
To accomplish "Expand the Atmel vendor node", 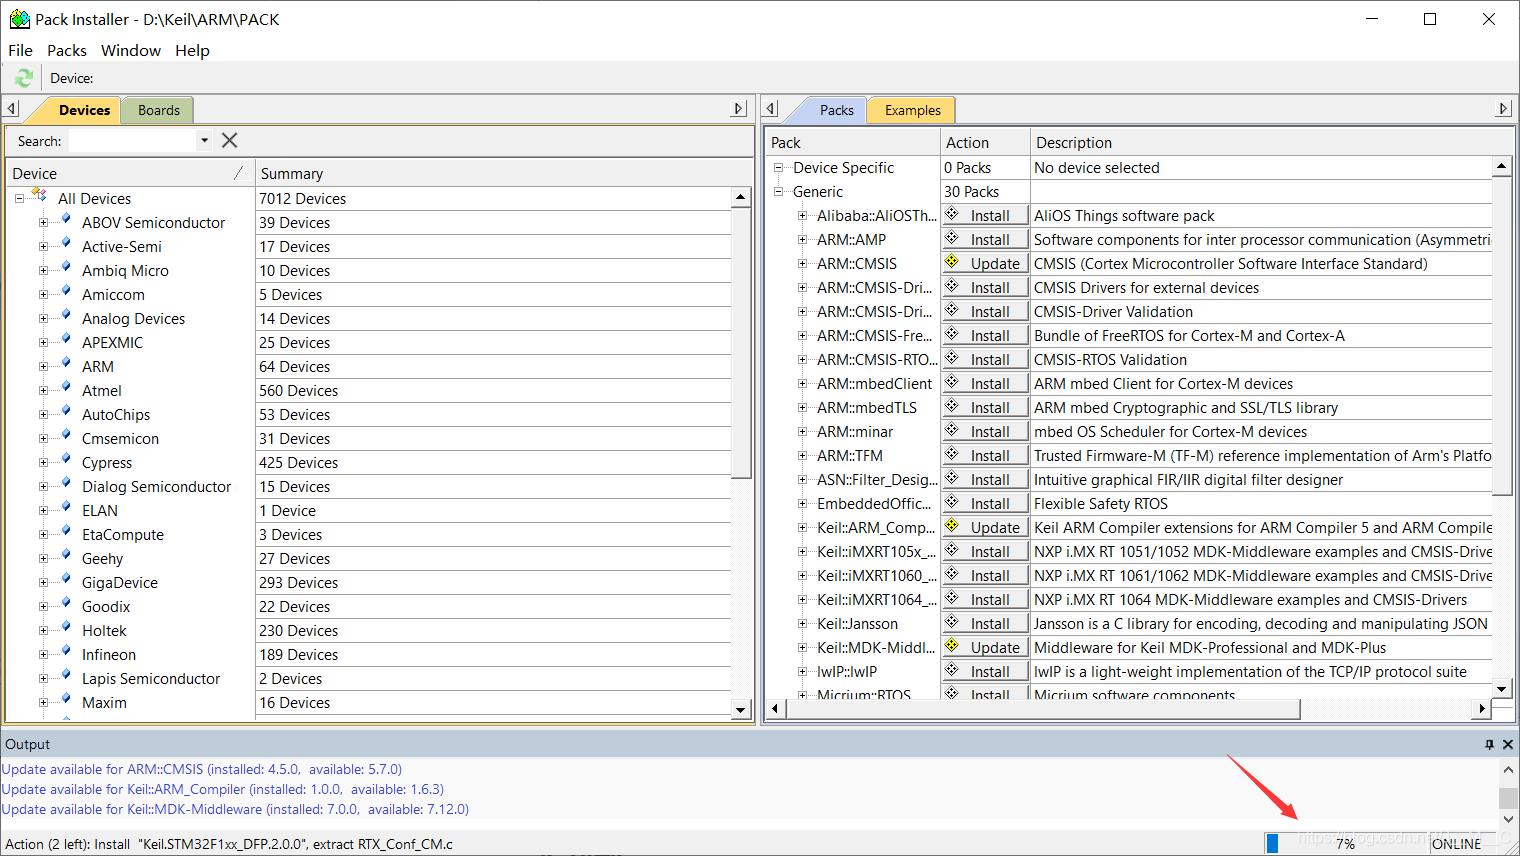I will [x=43, y=390].
